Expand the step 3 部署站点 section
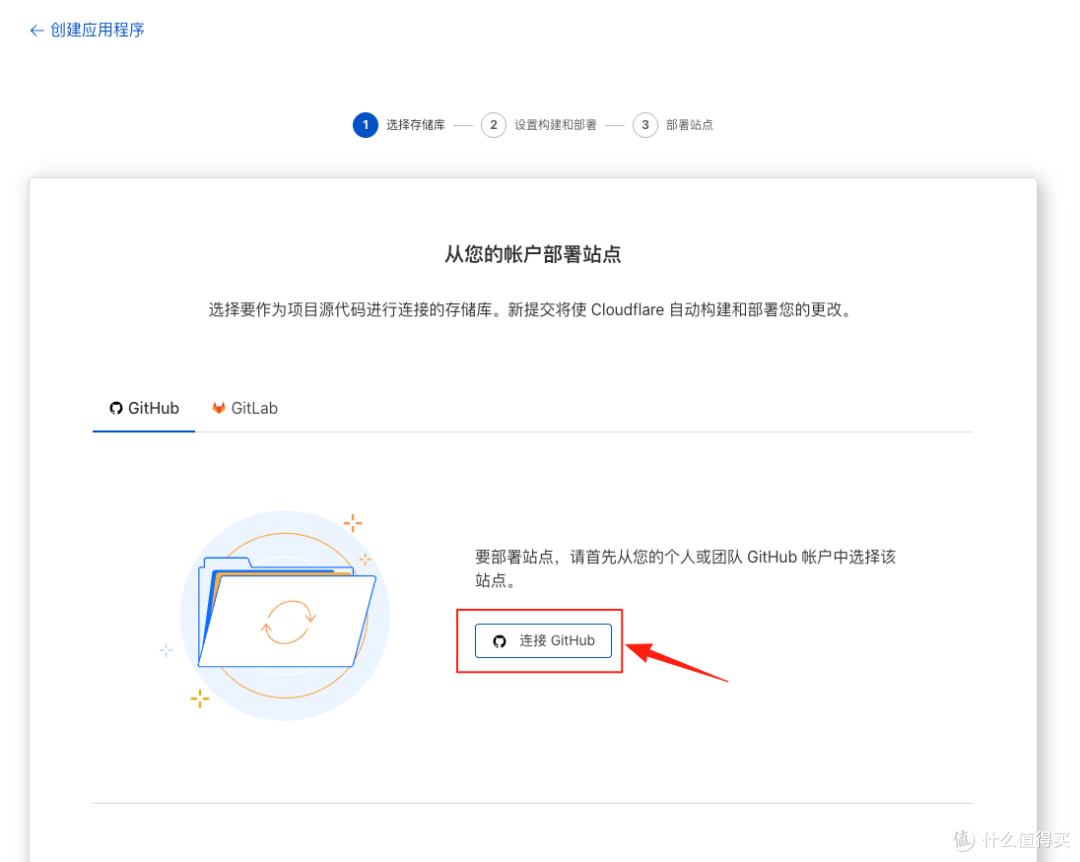Viewport: 1080px width, 862px height. [x=692, y=124]
